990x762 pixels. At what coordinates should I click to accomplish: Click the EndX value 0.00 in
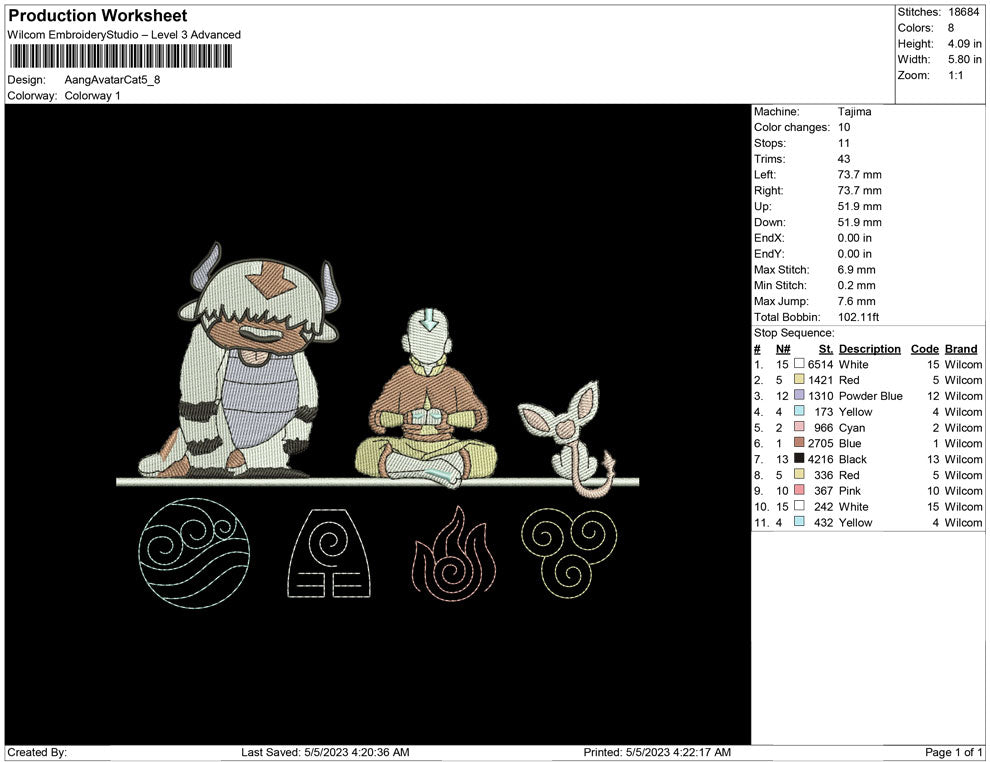pyautogui.click(x=854, y=238)
